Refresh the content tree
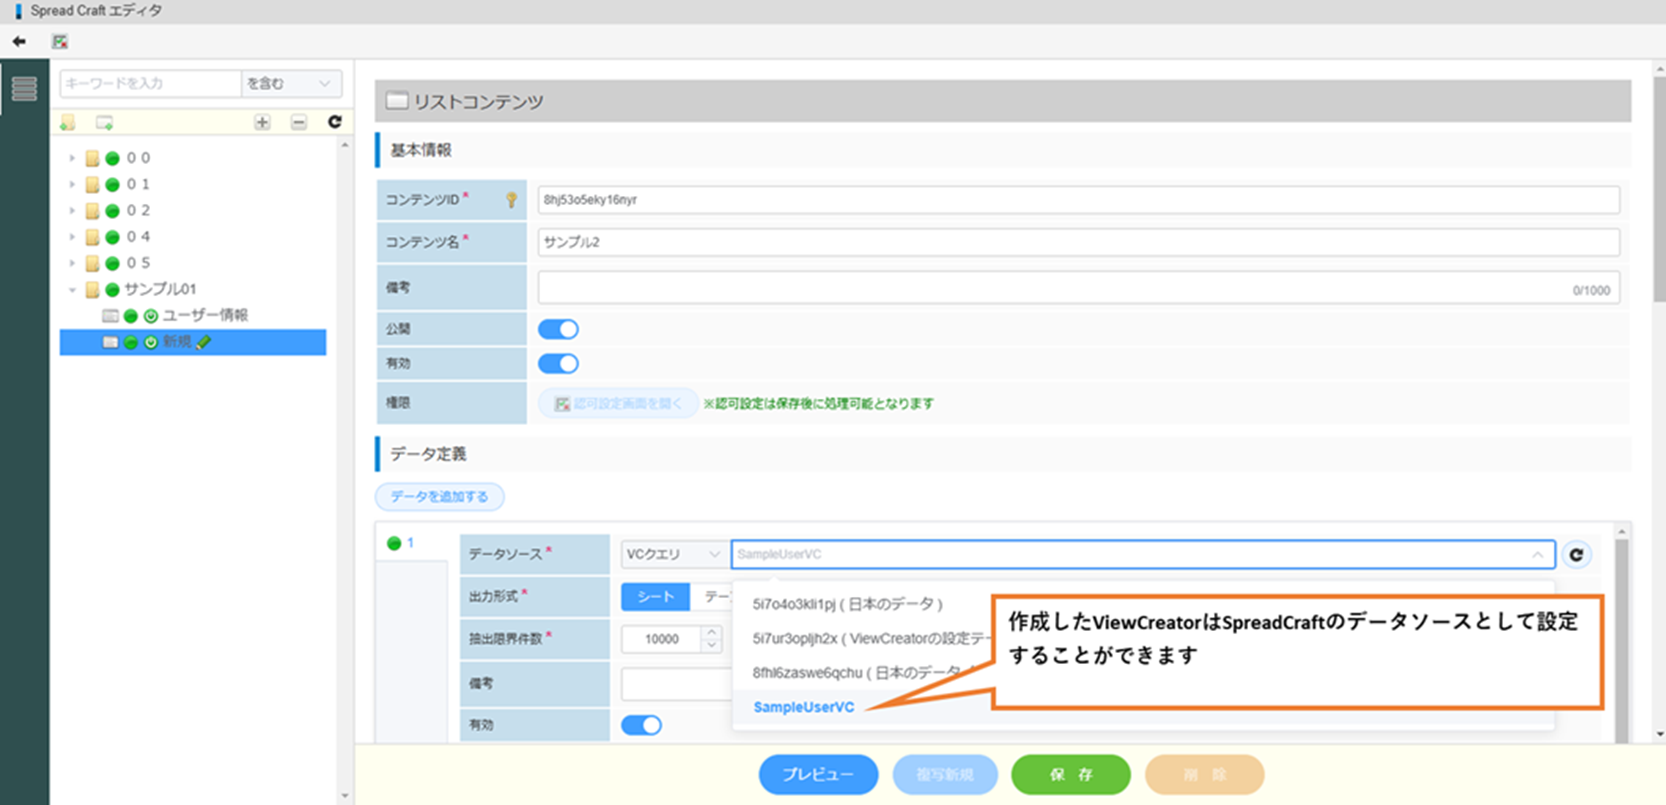Image resolution: width=1666 pixels, height=805 pixels. (335, 122)
